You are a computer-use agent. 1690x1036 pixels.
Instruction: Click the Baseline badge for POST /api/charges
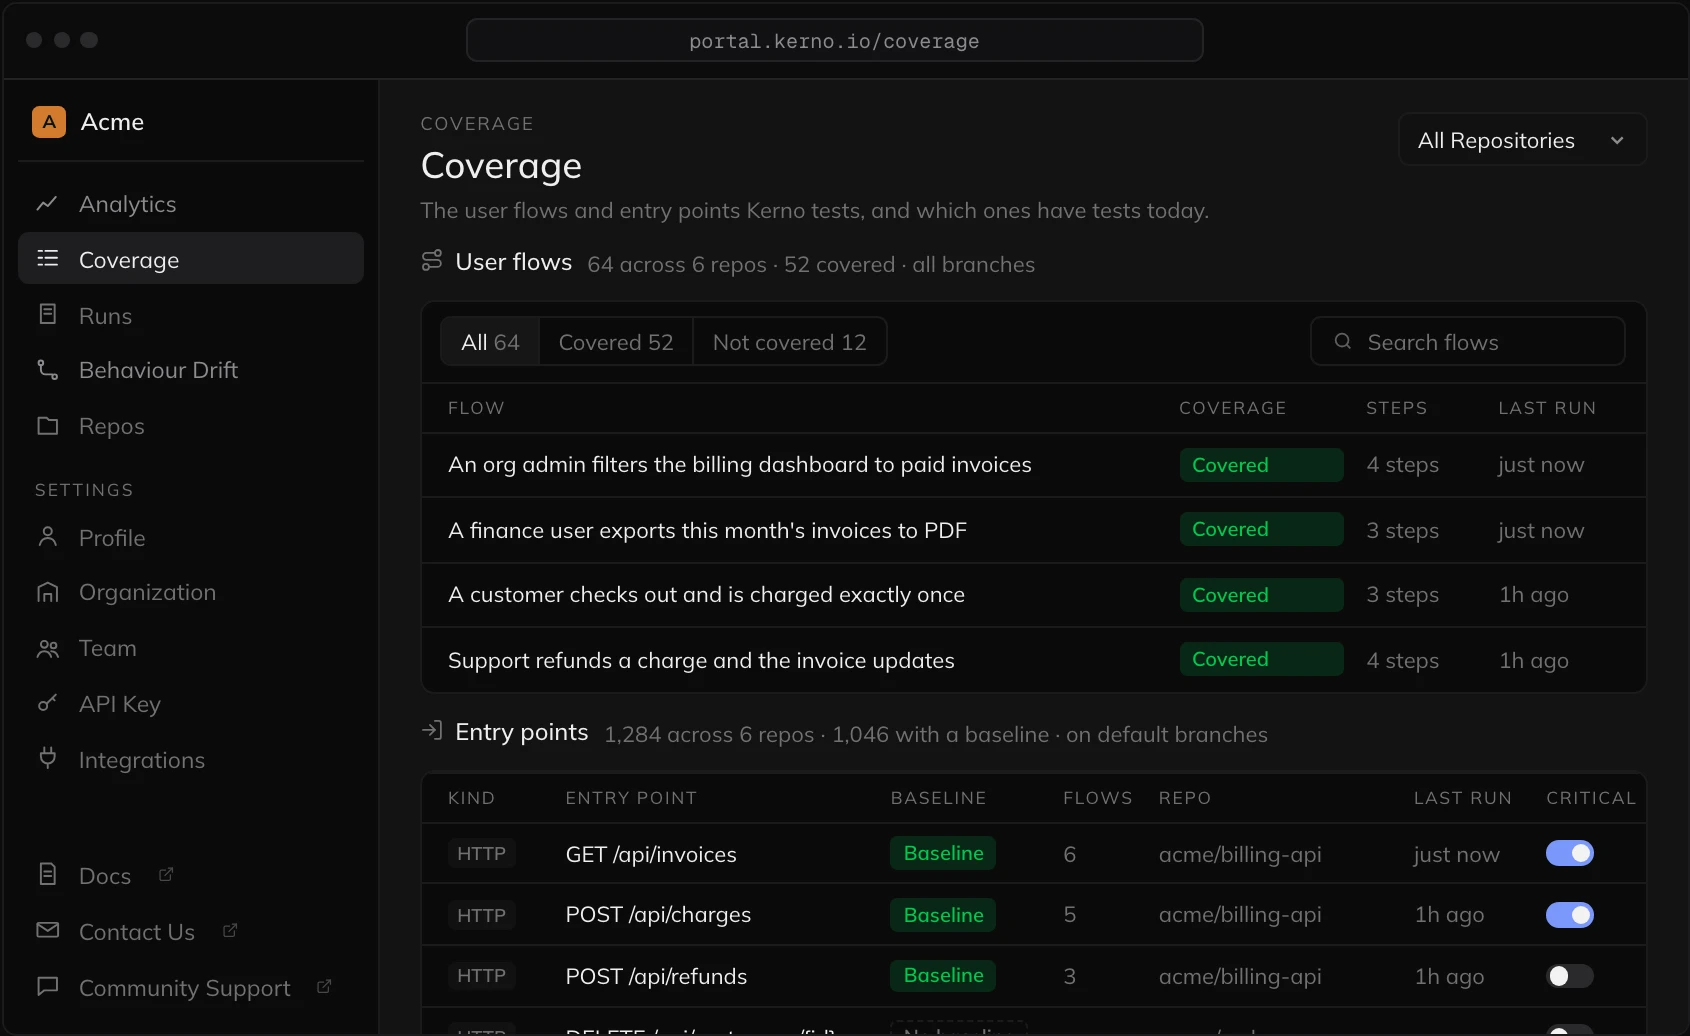coord(943,915)
